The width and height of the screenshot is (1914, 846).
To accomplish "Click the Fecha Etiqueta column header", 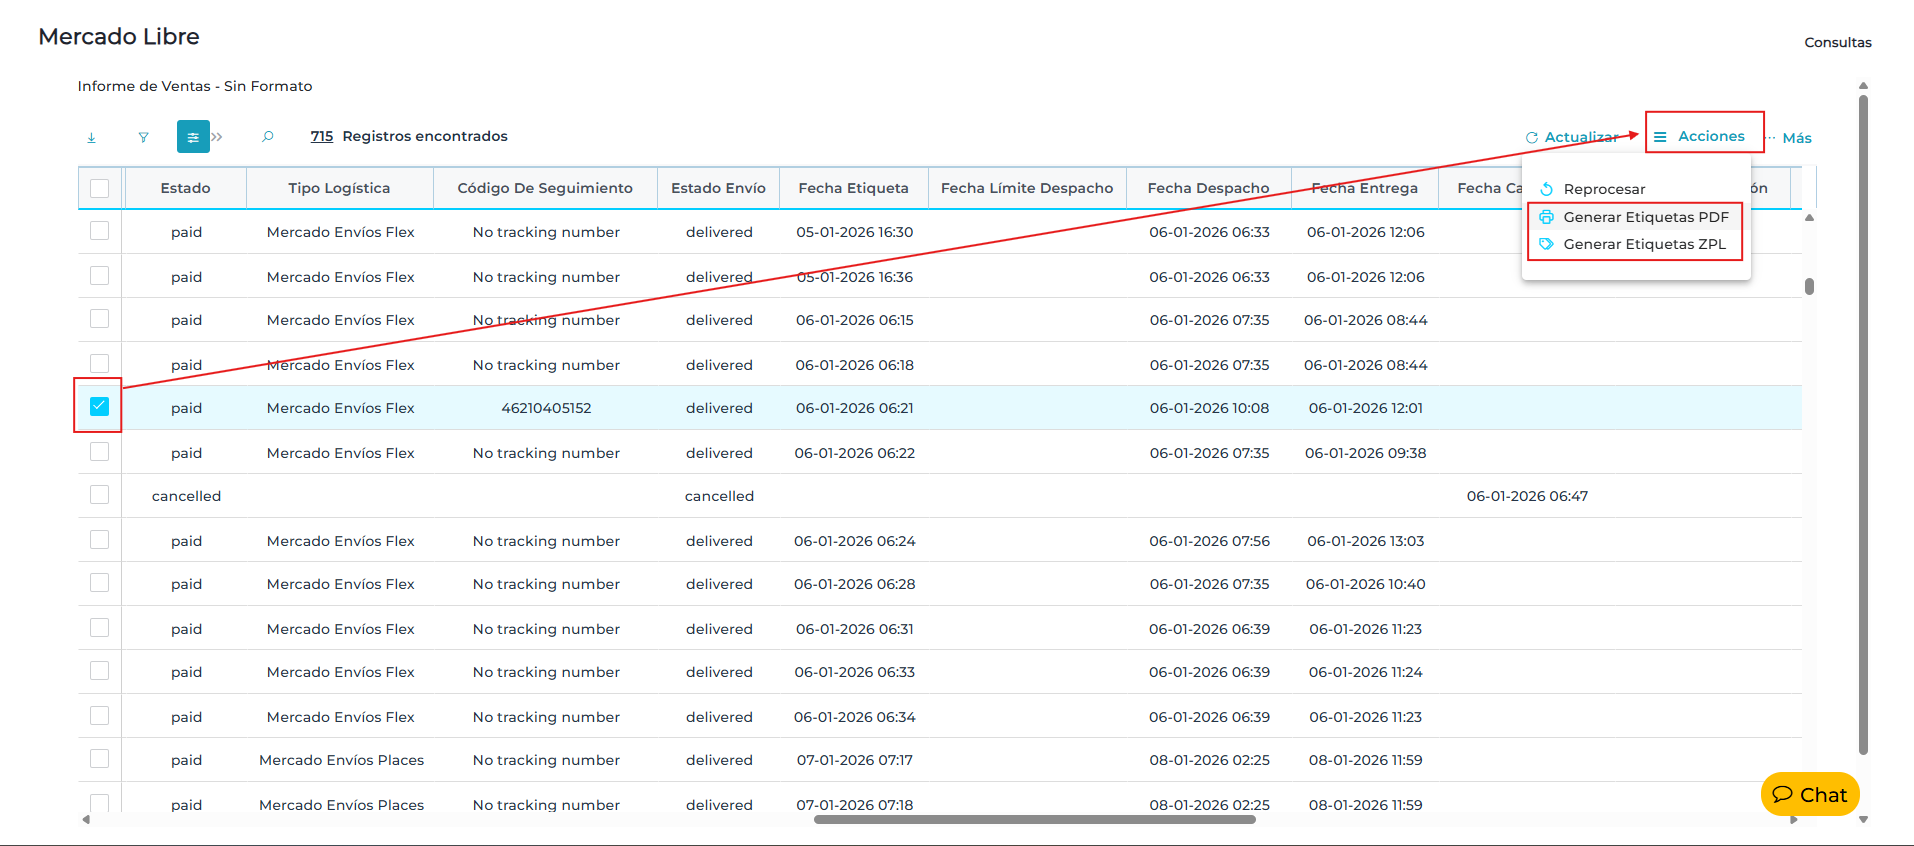I will (x=853, y=188).
